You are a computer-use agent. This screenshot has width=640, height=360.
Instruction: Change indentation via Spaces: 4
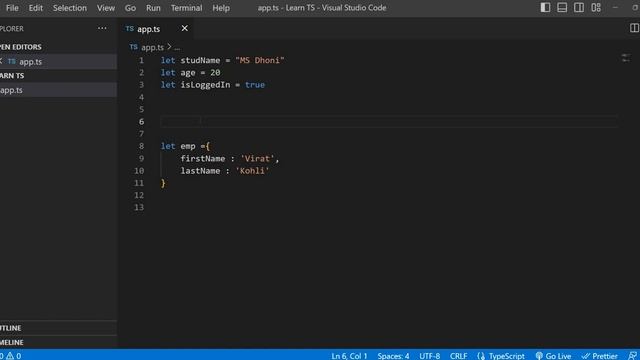pyautogui.click(x=393, y=356)
